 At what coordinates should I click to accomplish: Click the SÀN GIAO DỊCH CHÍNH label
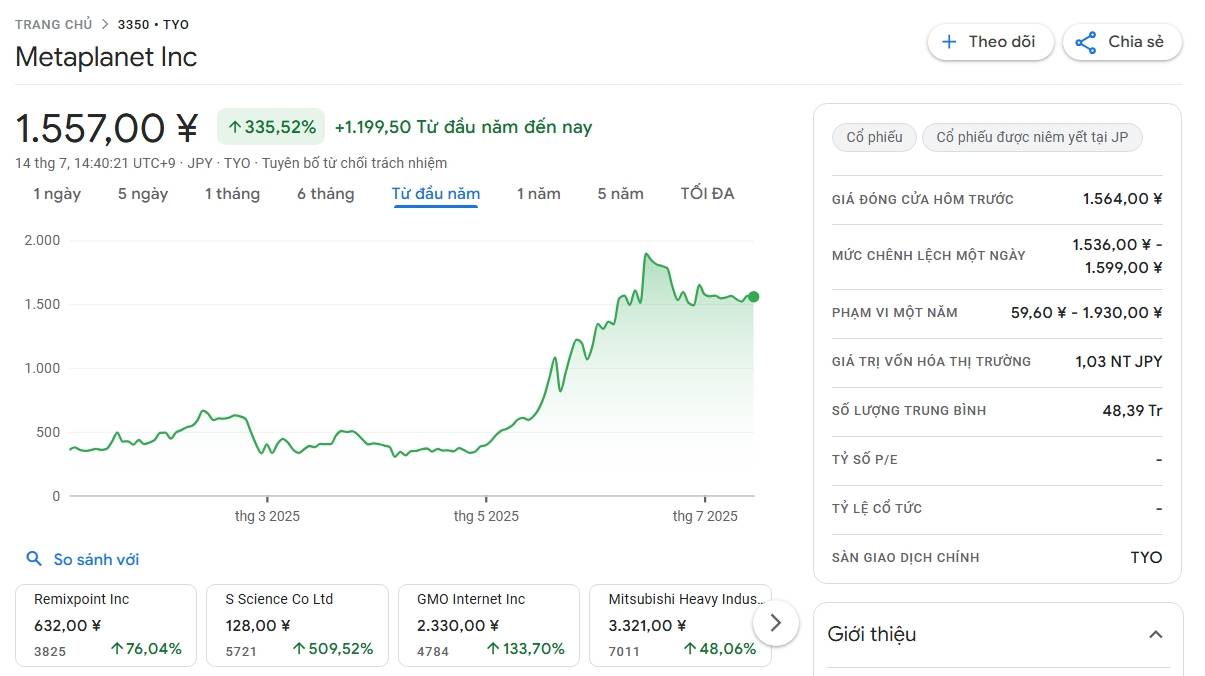pyautogui.click(x=906, y=557)
